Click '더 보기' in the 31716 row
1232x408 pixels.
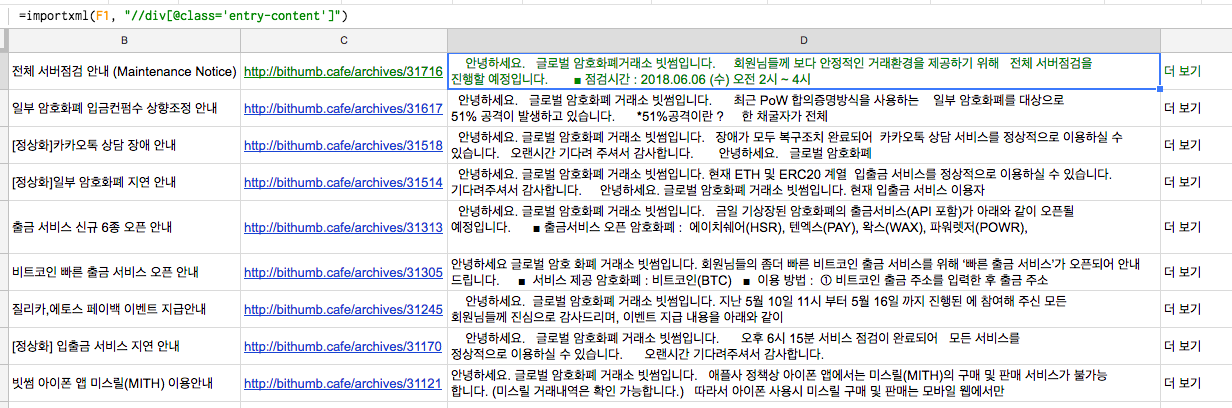(x=1183, y=72)
